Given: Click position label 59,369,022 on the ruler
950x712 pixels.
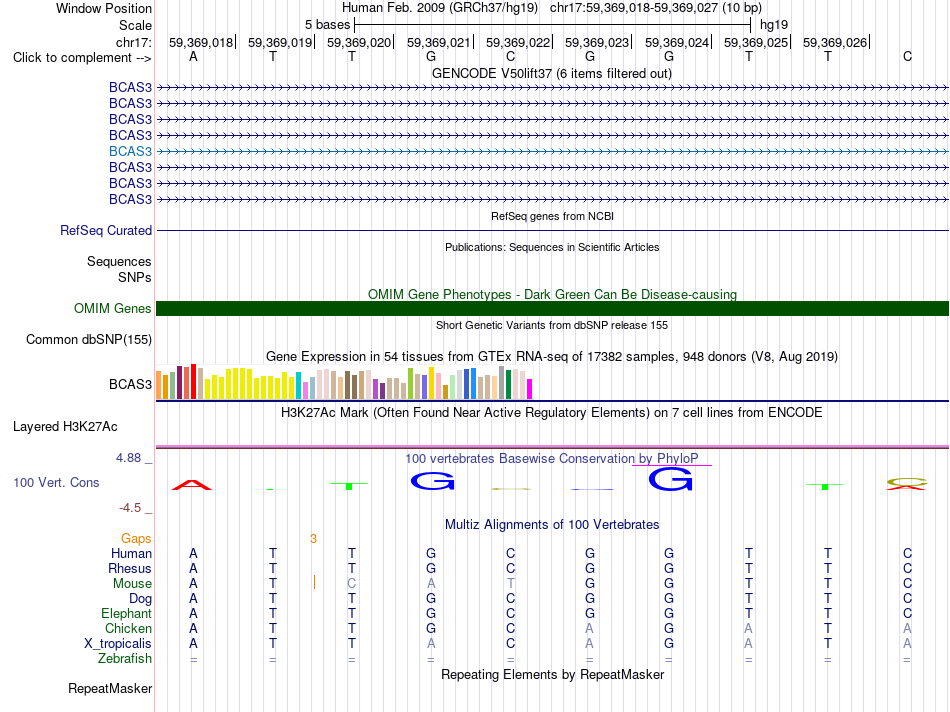Looking at the screenshot, I should coord(517,42).
